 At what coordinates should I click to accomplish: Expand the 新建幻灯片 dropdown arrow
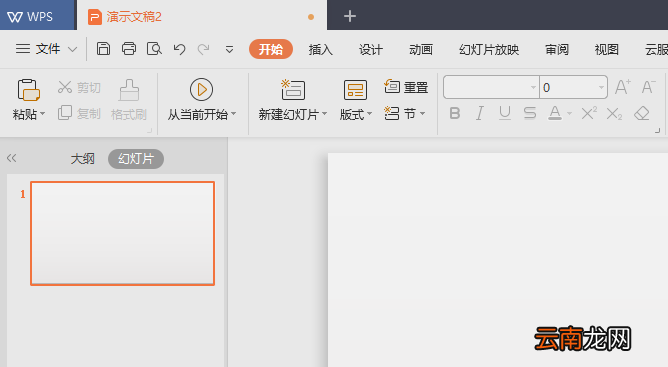click(x=325, y=114)
